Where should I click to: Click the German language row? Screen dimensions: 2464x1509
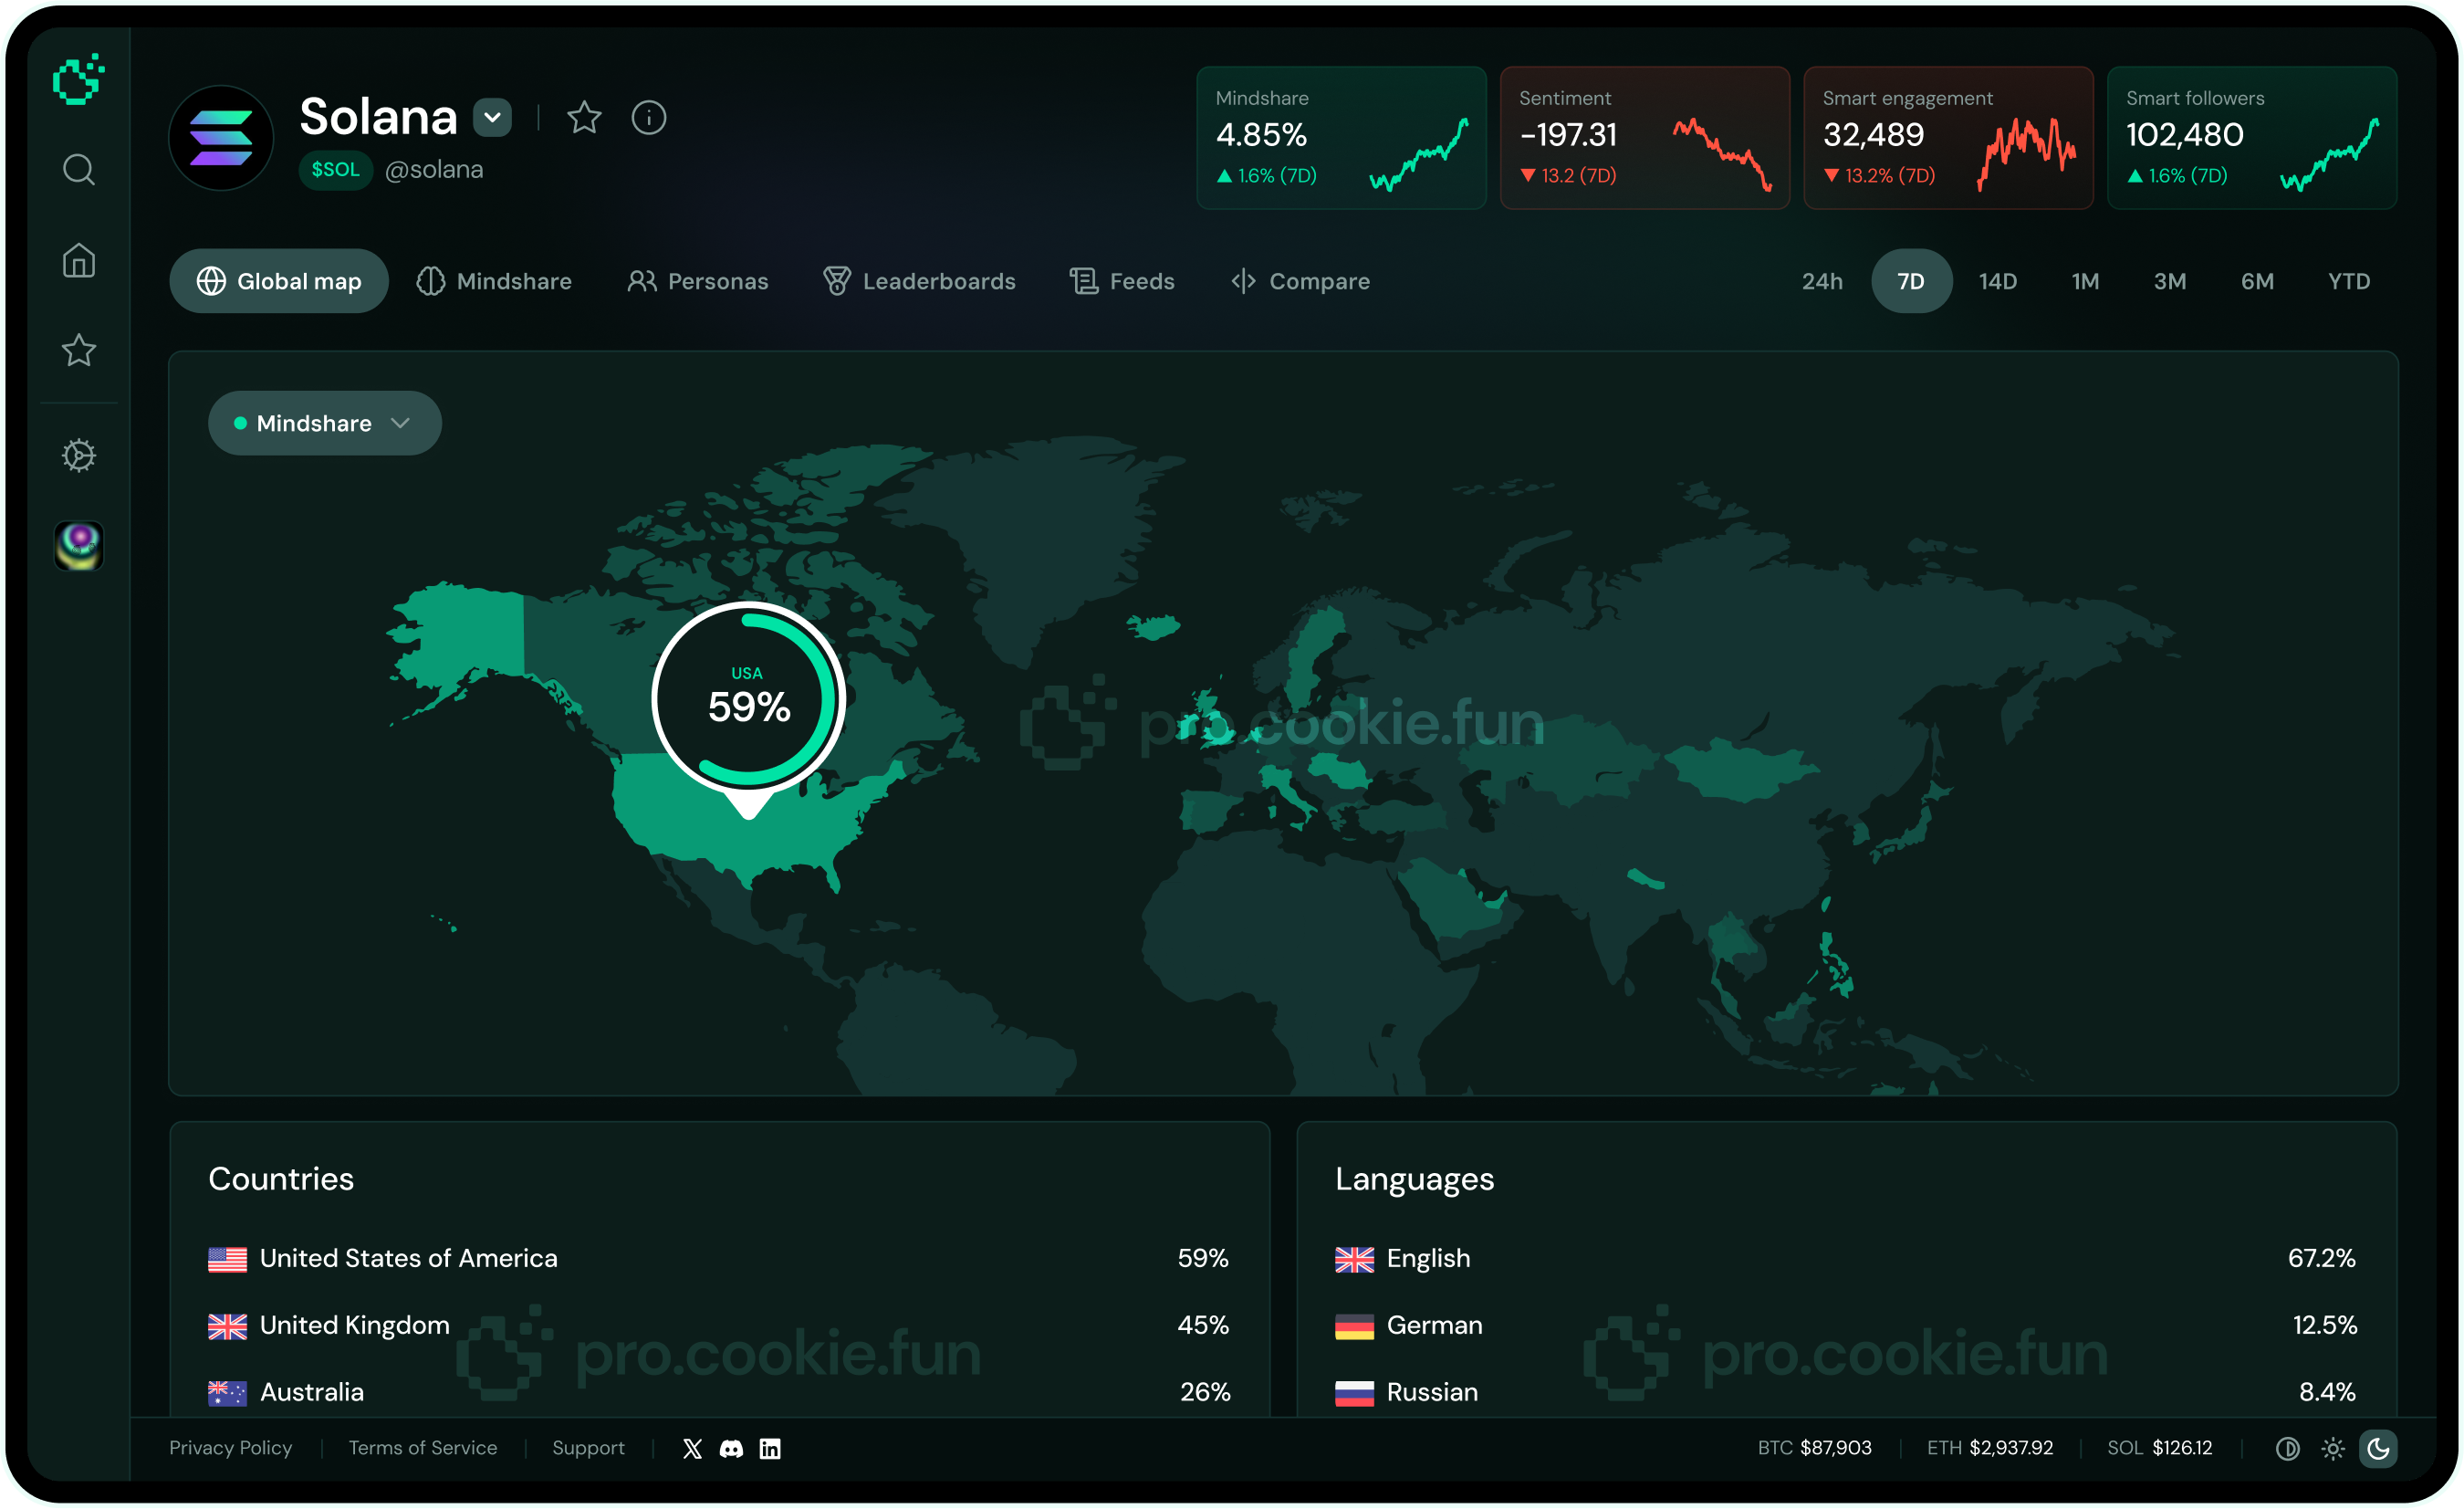pos(1846,1325)
